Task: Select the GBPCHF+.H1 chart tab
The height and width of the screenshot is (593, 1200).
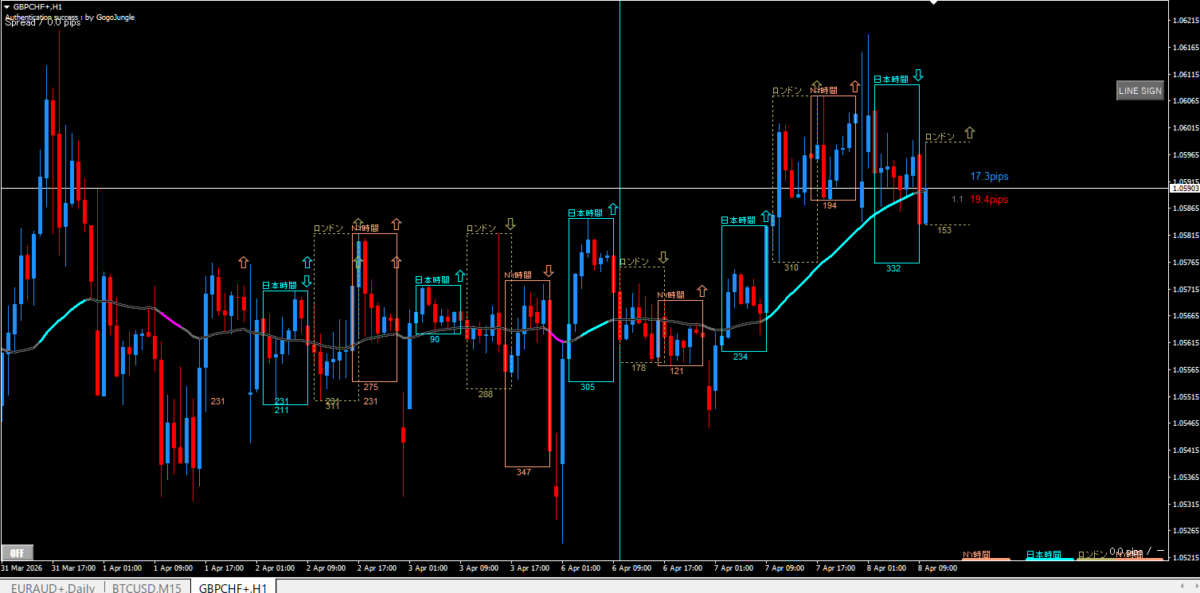Action: 233,587
